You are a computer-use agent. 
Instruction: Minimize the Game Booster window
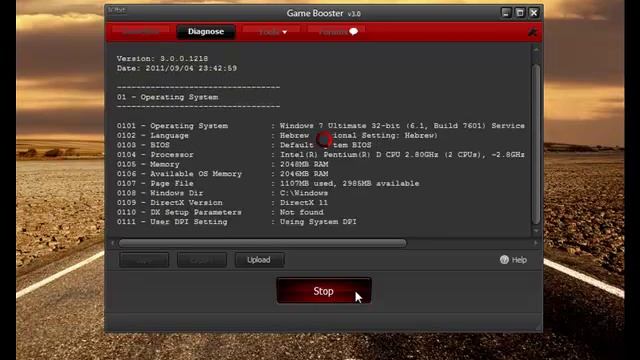click(x=506, y=13)
